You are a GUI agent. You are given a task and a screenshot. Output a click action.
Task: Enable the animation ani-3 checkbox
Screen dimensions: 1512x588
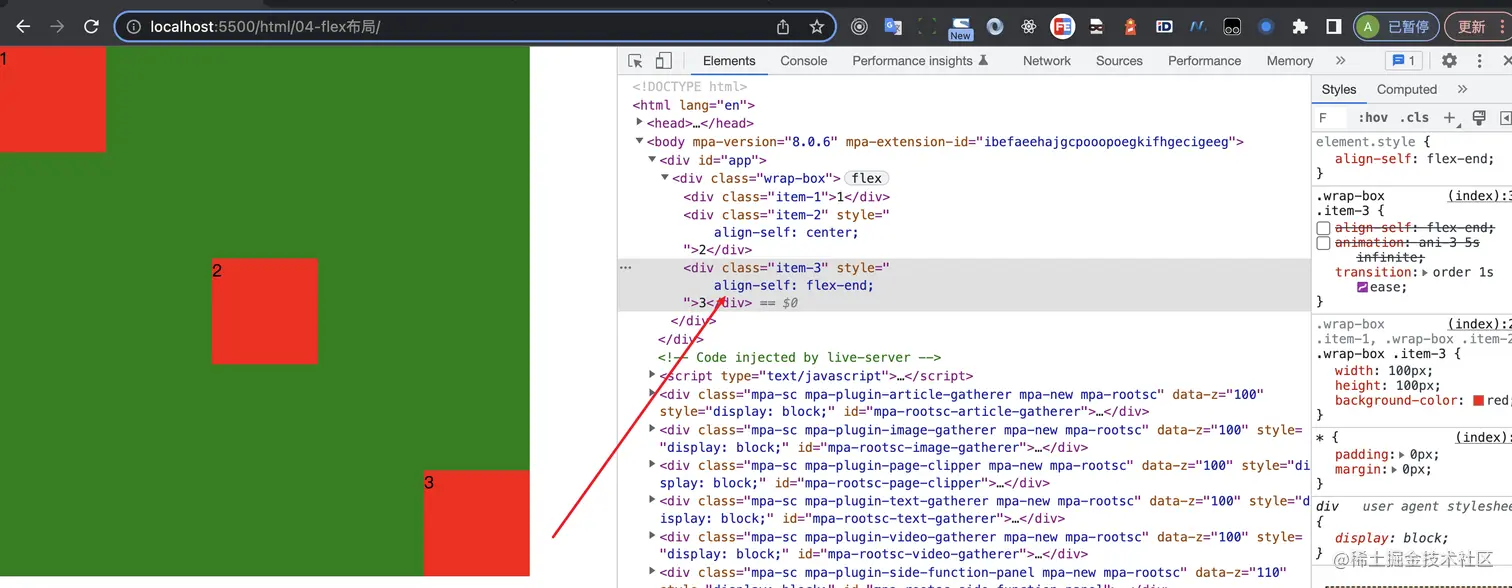click(x=1323, y=243)
